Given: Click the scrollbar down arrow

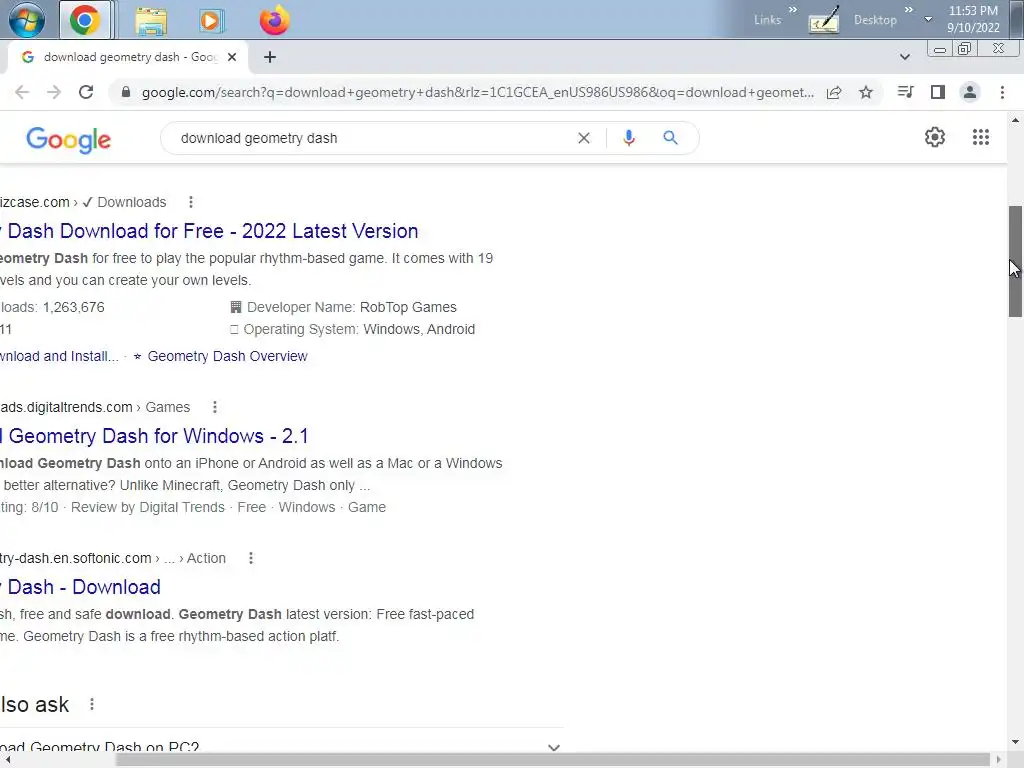Looking at the screenshot, I should (x=1015, y=742).
